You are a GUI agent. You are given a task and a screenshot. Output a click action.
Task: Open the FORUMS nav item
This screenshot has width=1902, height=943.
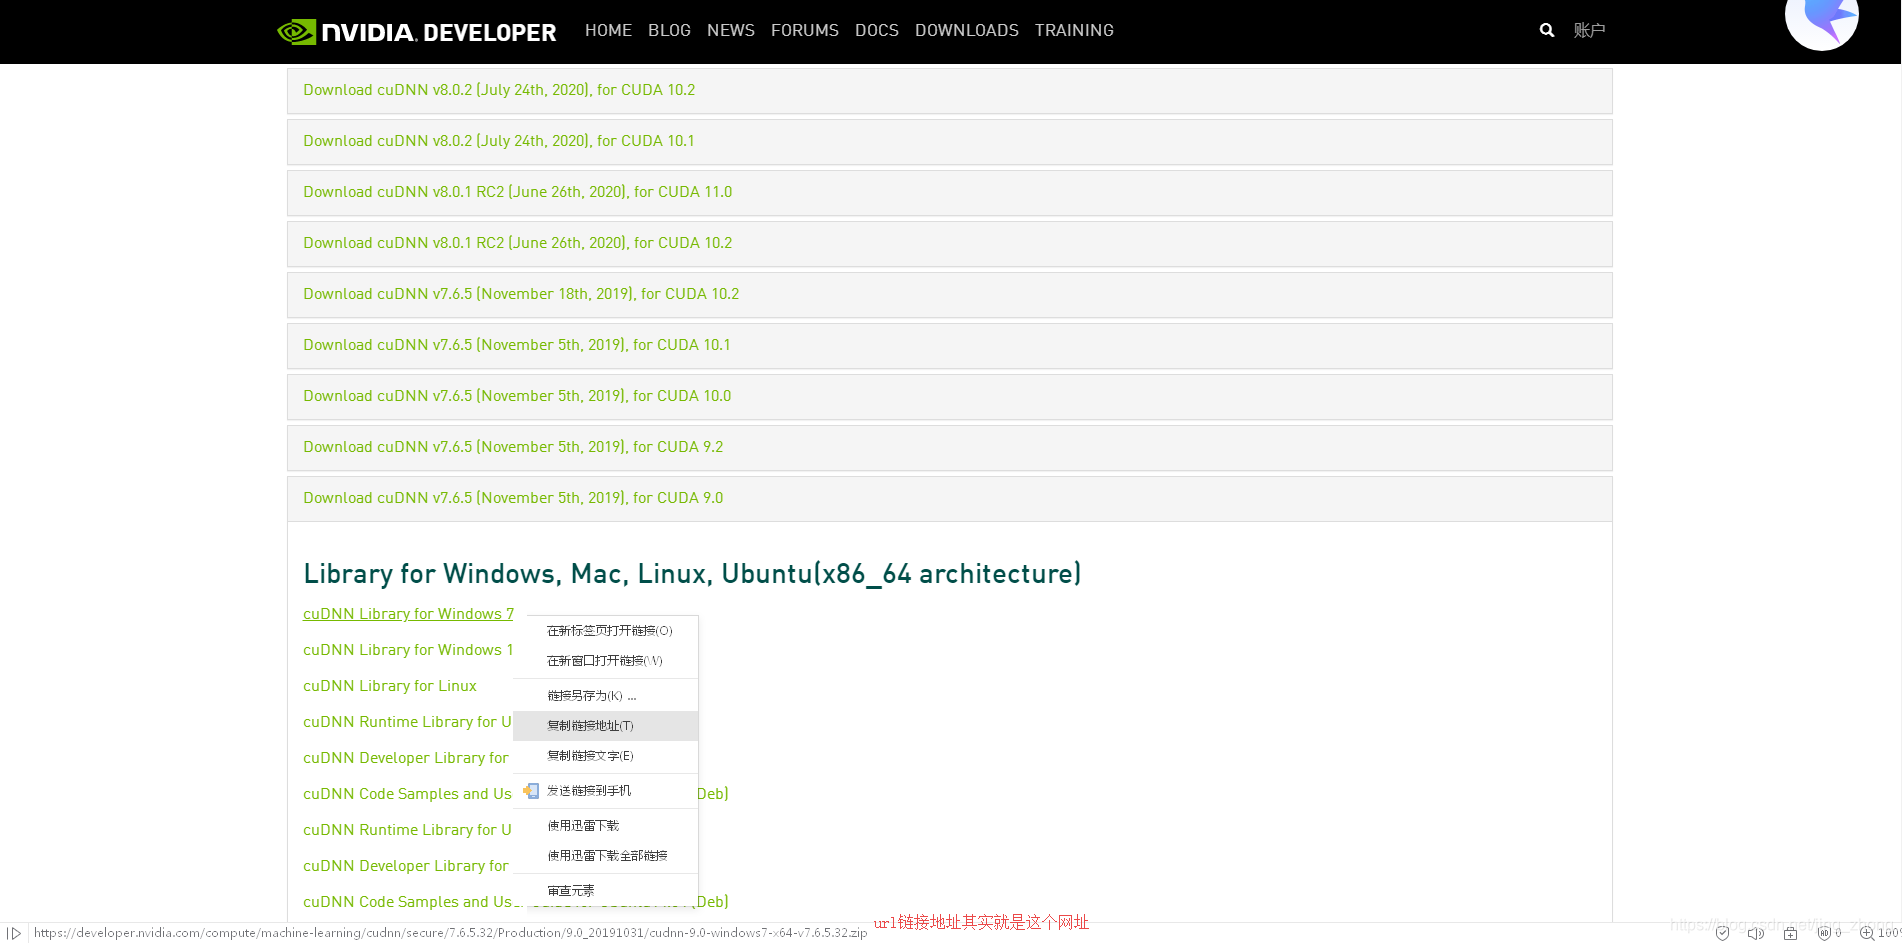coord(805,31)
